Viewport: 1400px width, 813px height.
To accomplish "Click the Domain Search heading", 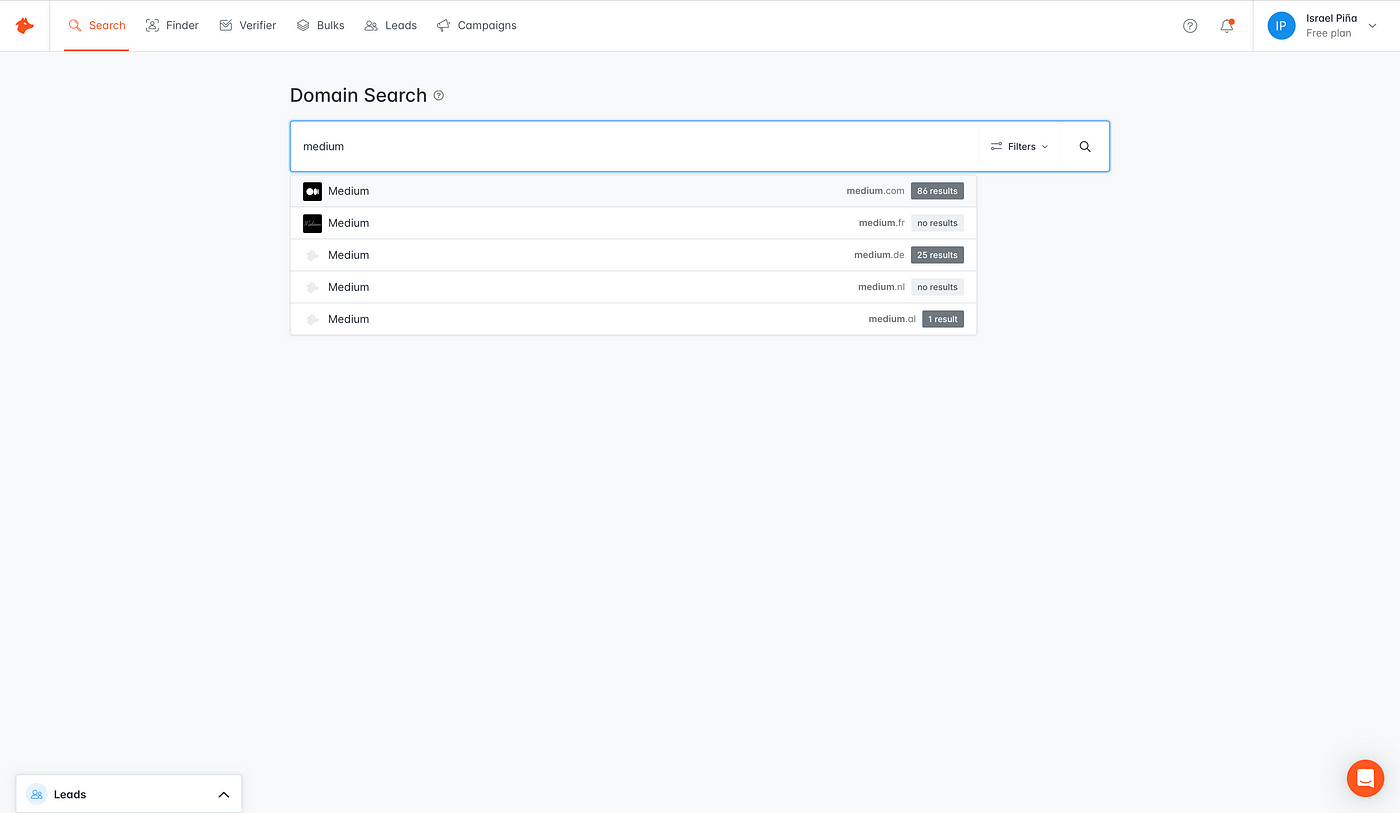I will coord(358,96).
